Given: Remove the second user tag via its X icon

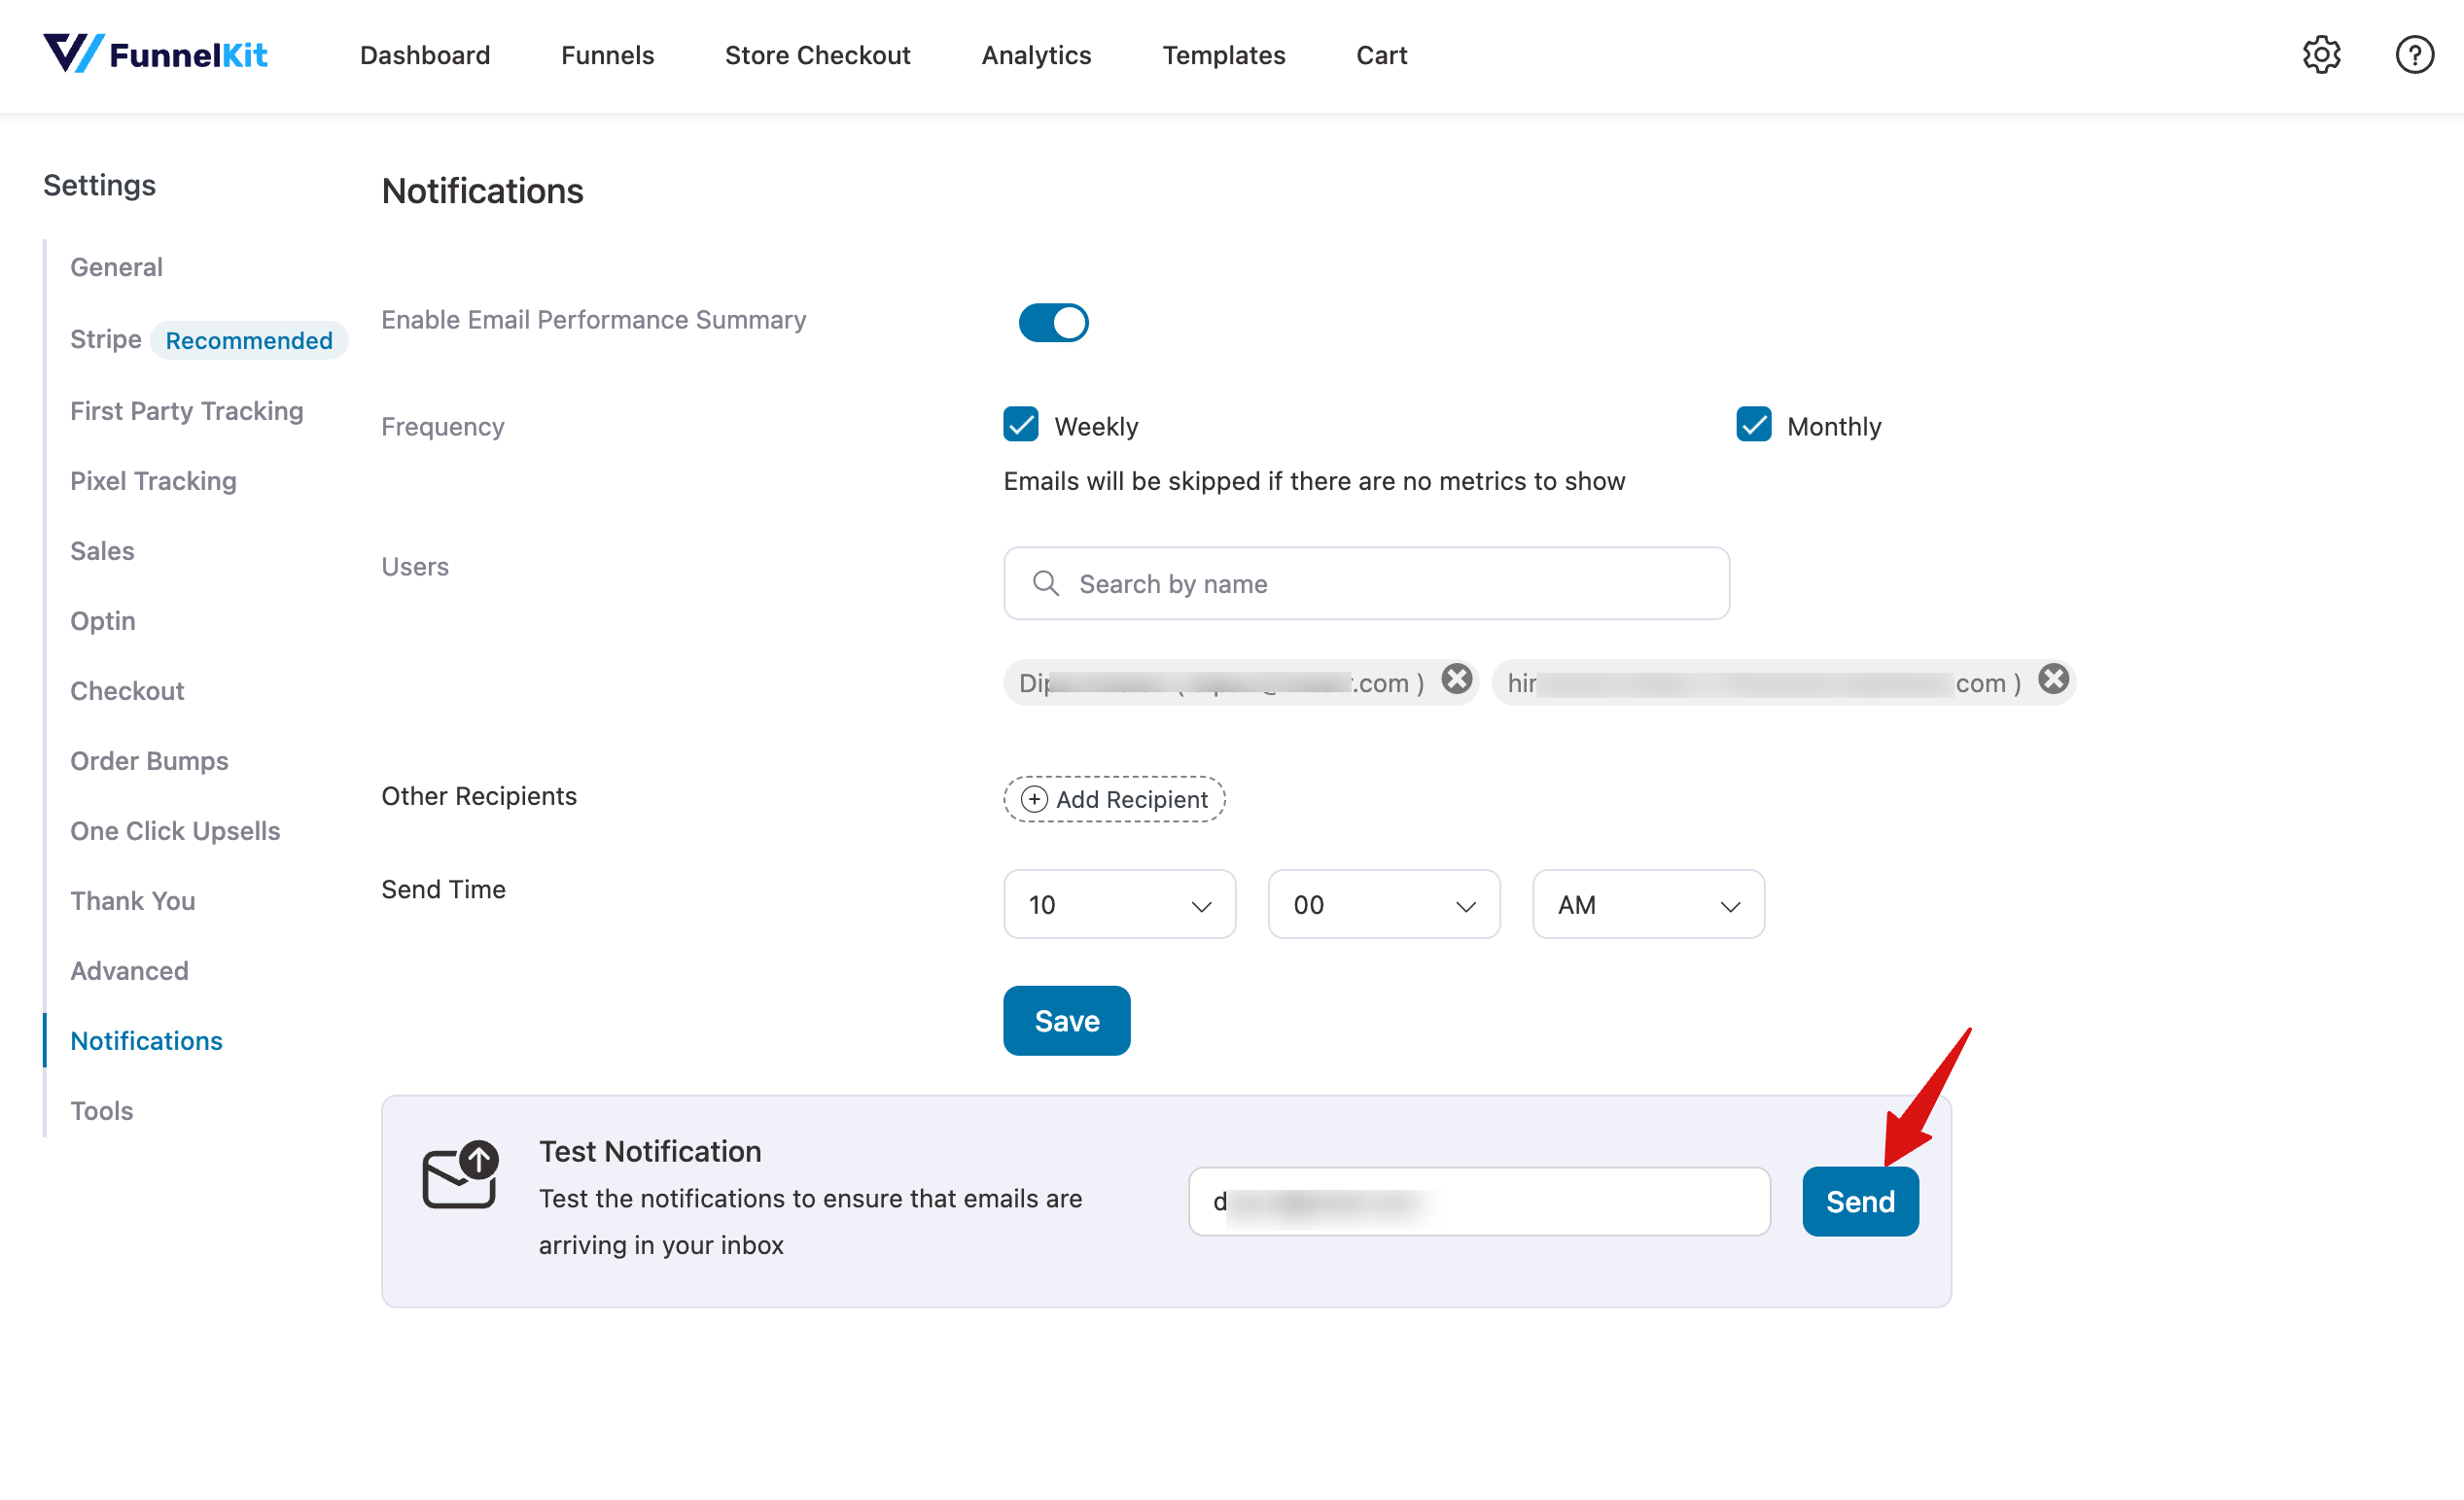Looking at the screenshot, I should [x=2053, y=679].
